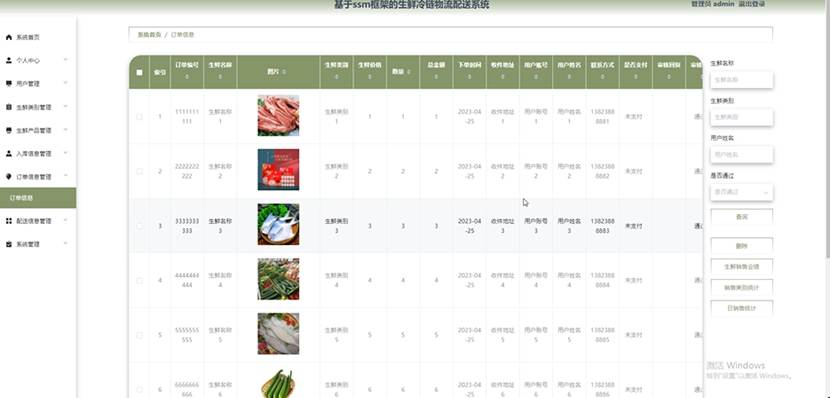
Task: Click the home icon beside 系统首页
Action: (x=8, y=38)
